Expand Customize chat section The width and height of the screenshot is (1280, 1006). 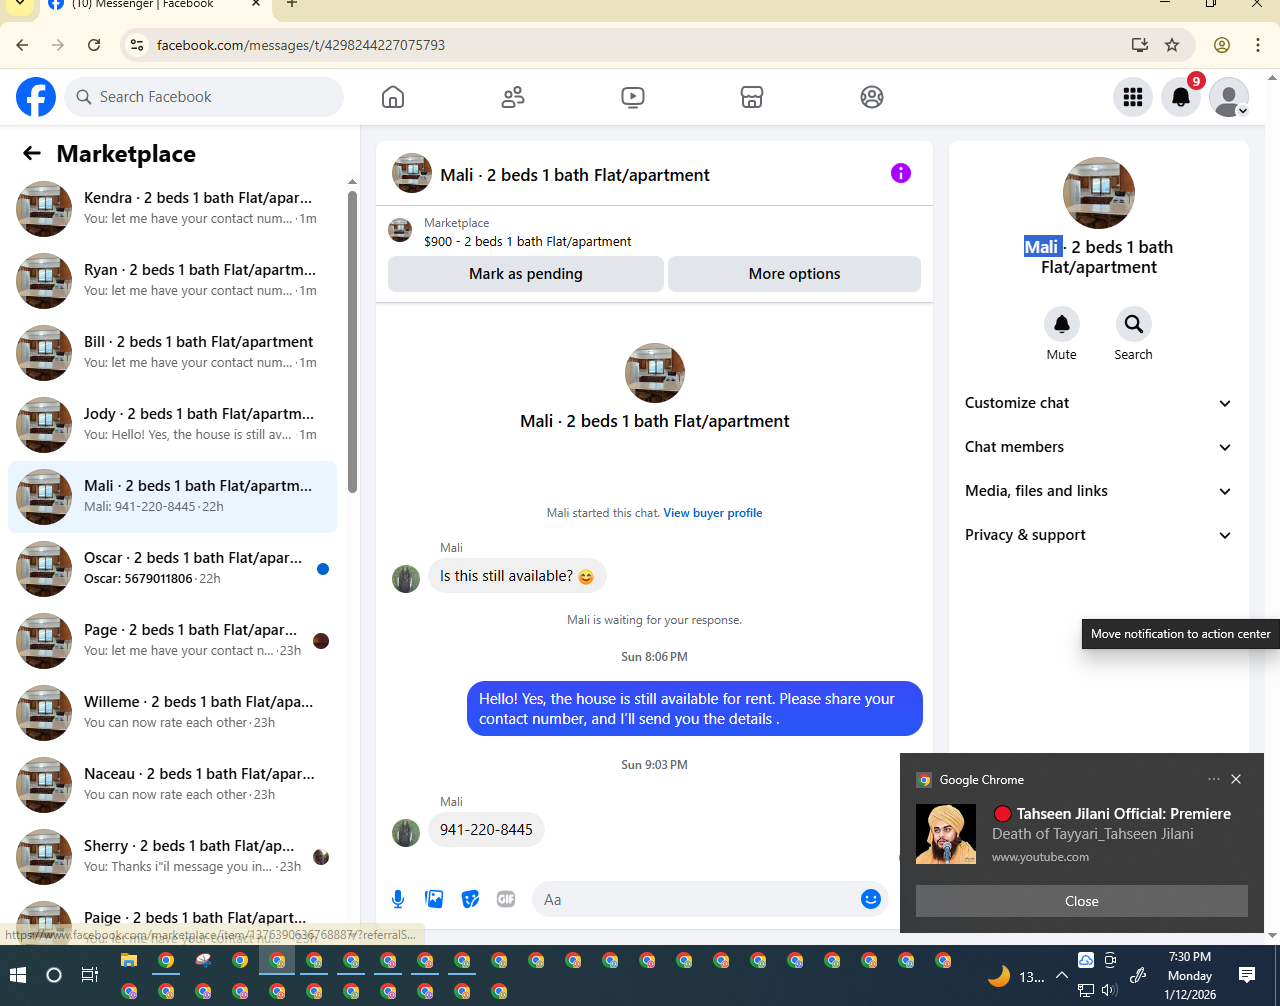1098,403
